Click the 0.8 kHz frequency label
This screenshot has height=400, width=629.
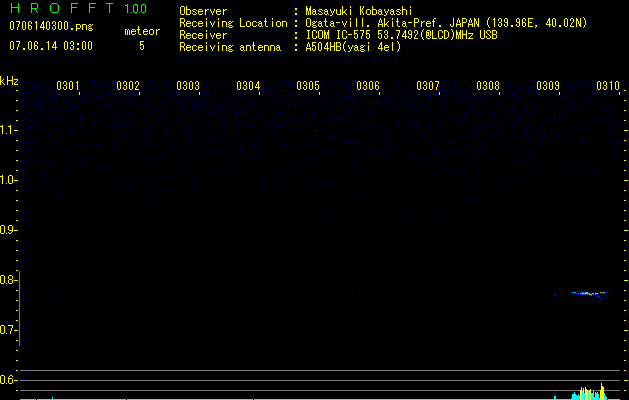[8, 280]
